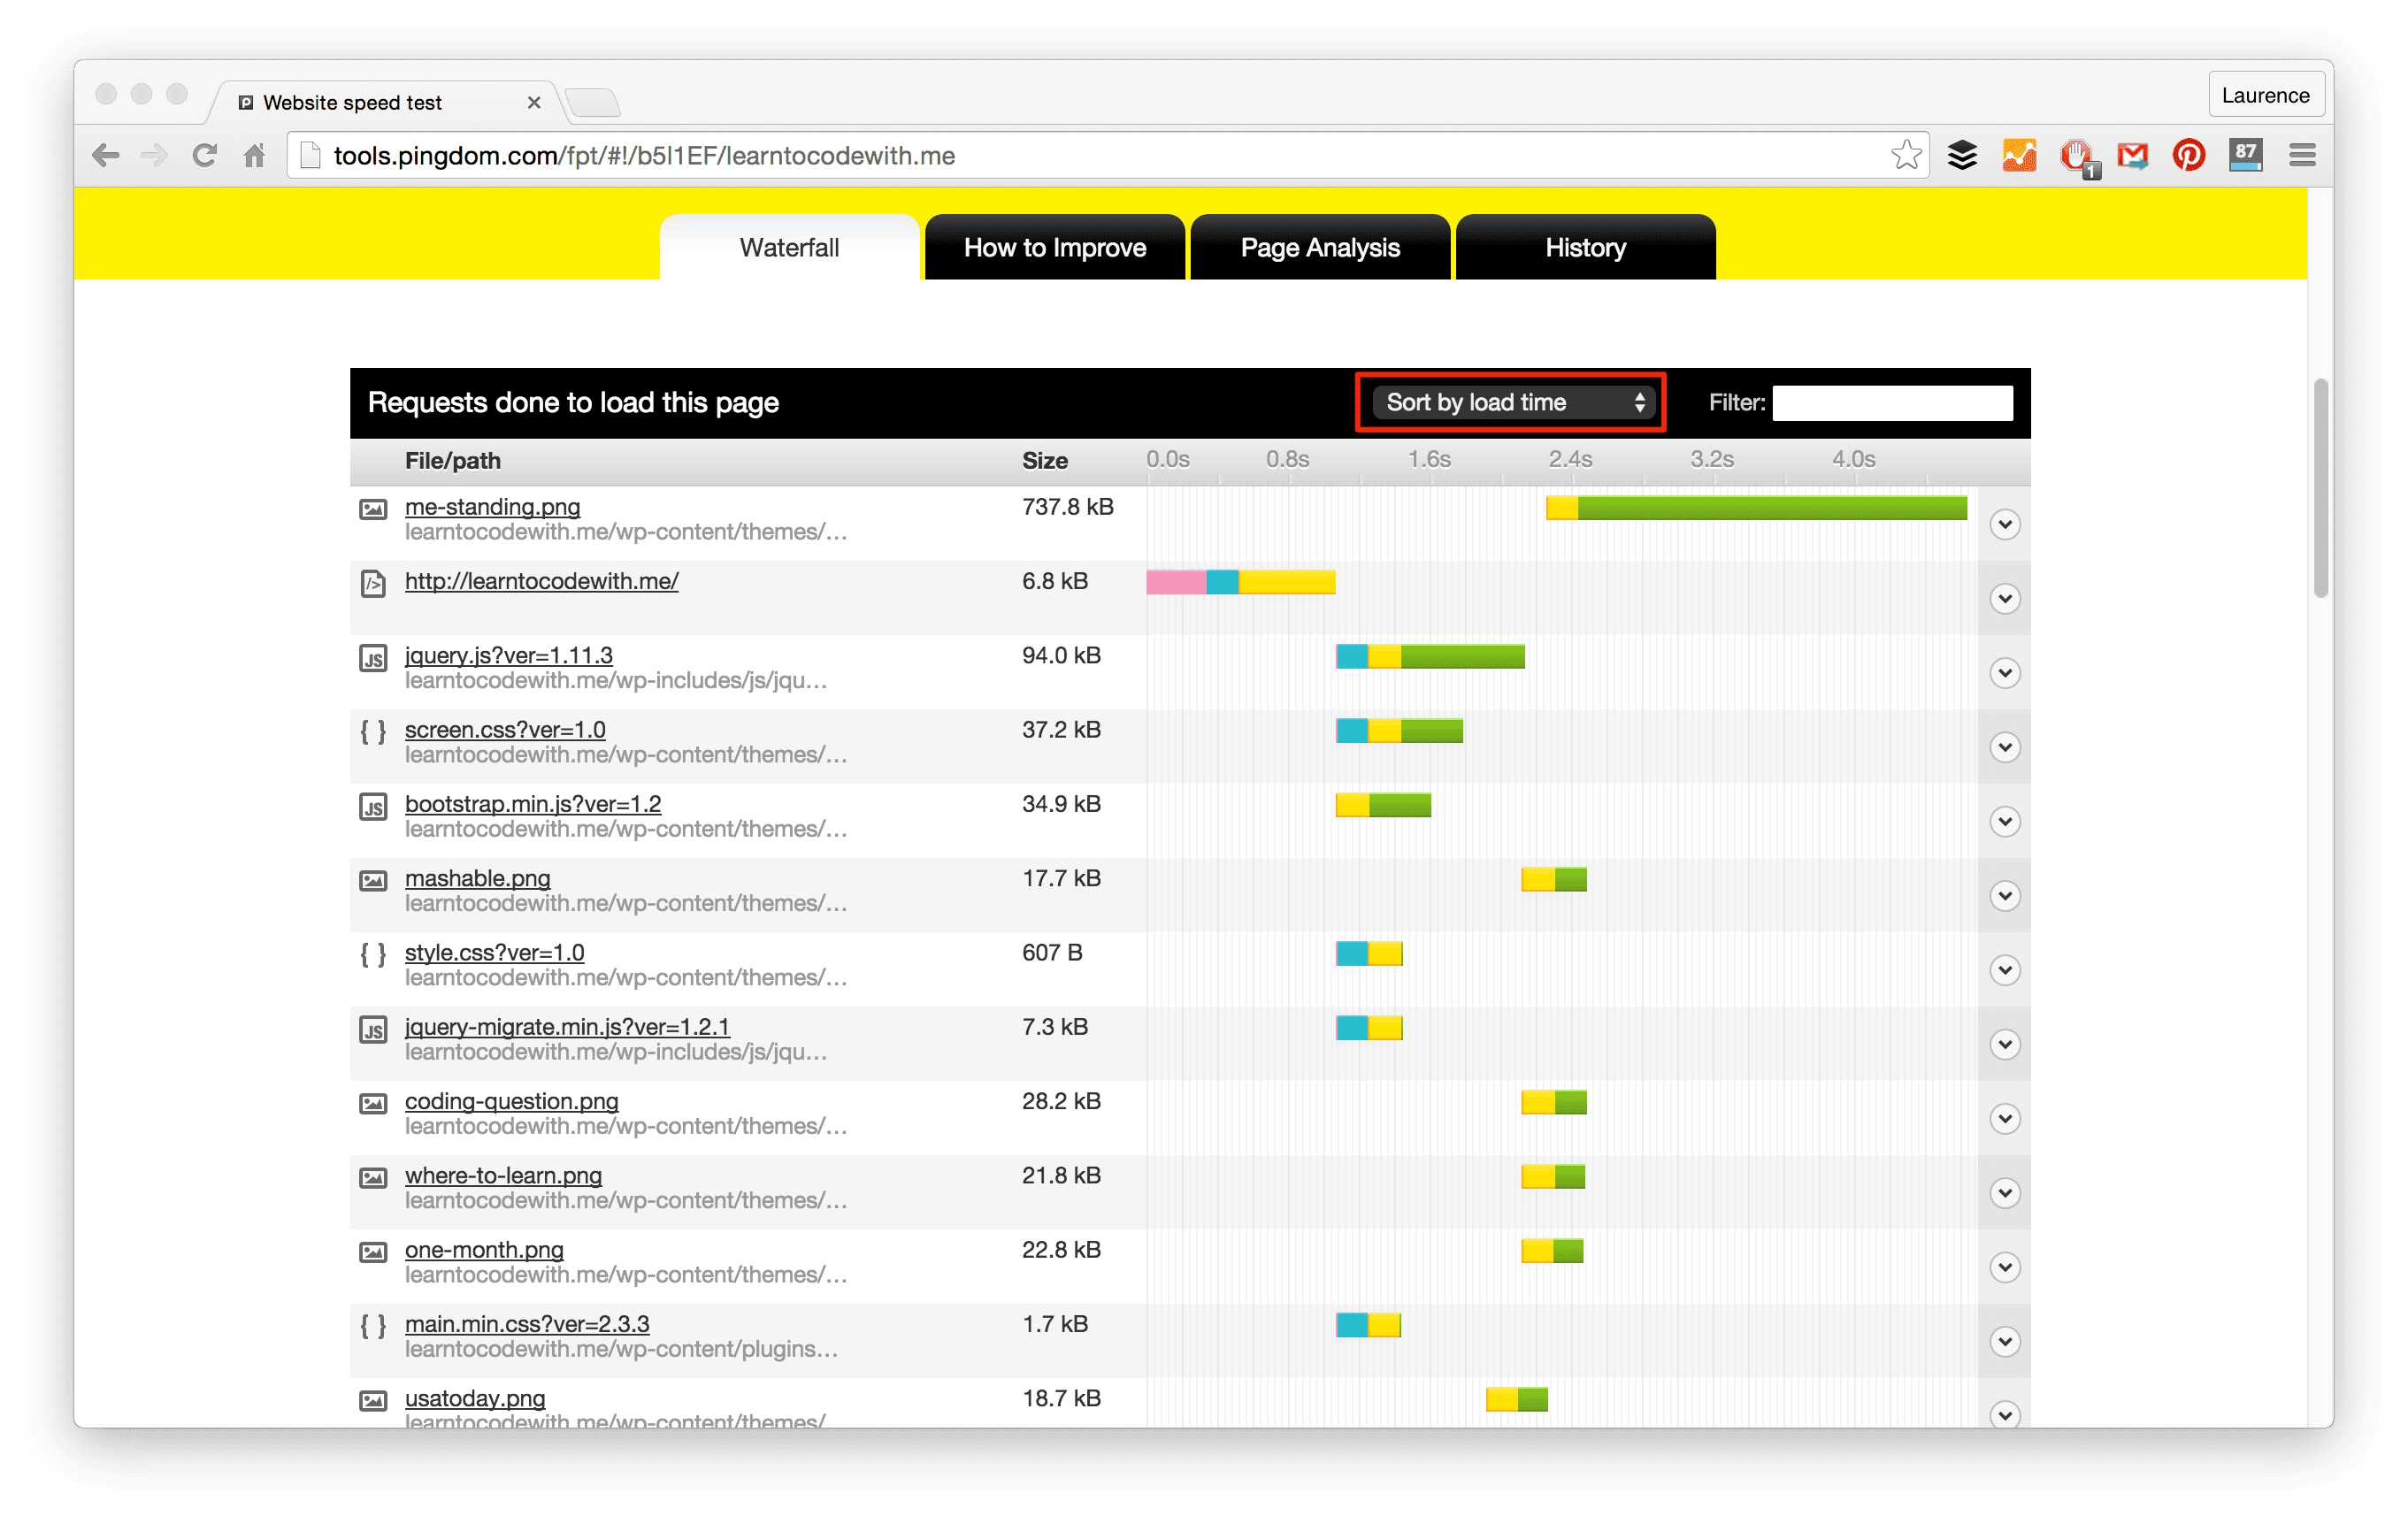Expand the jquery.js?ver=1.11.3 row
Screen dimensions: 2408x1516
pos(2006,667)
